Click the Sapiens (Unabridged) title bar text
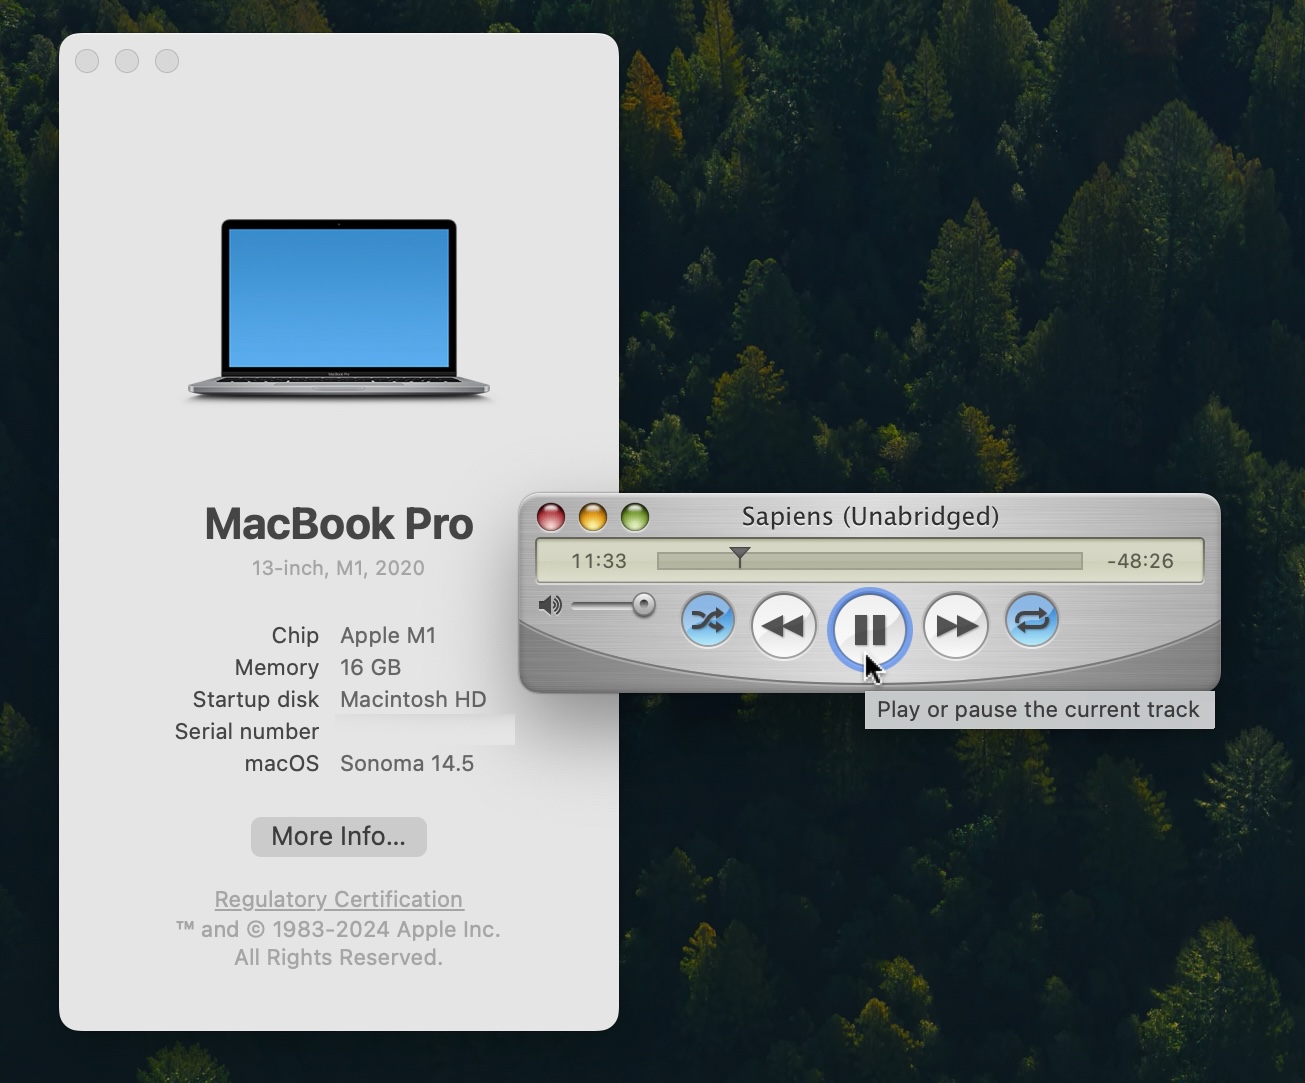 tap(870, 516)
